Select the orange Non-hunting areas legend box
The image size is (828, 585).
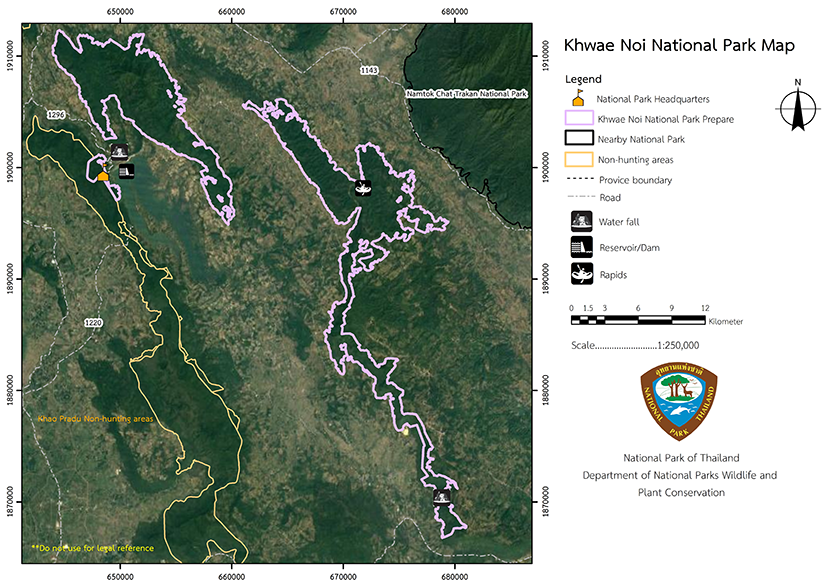[x=578, y=159]
